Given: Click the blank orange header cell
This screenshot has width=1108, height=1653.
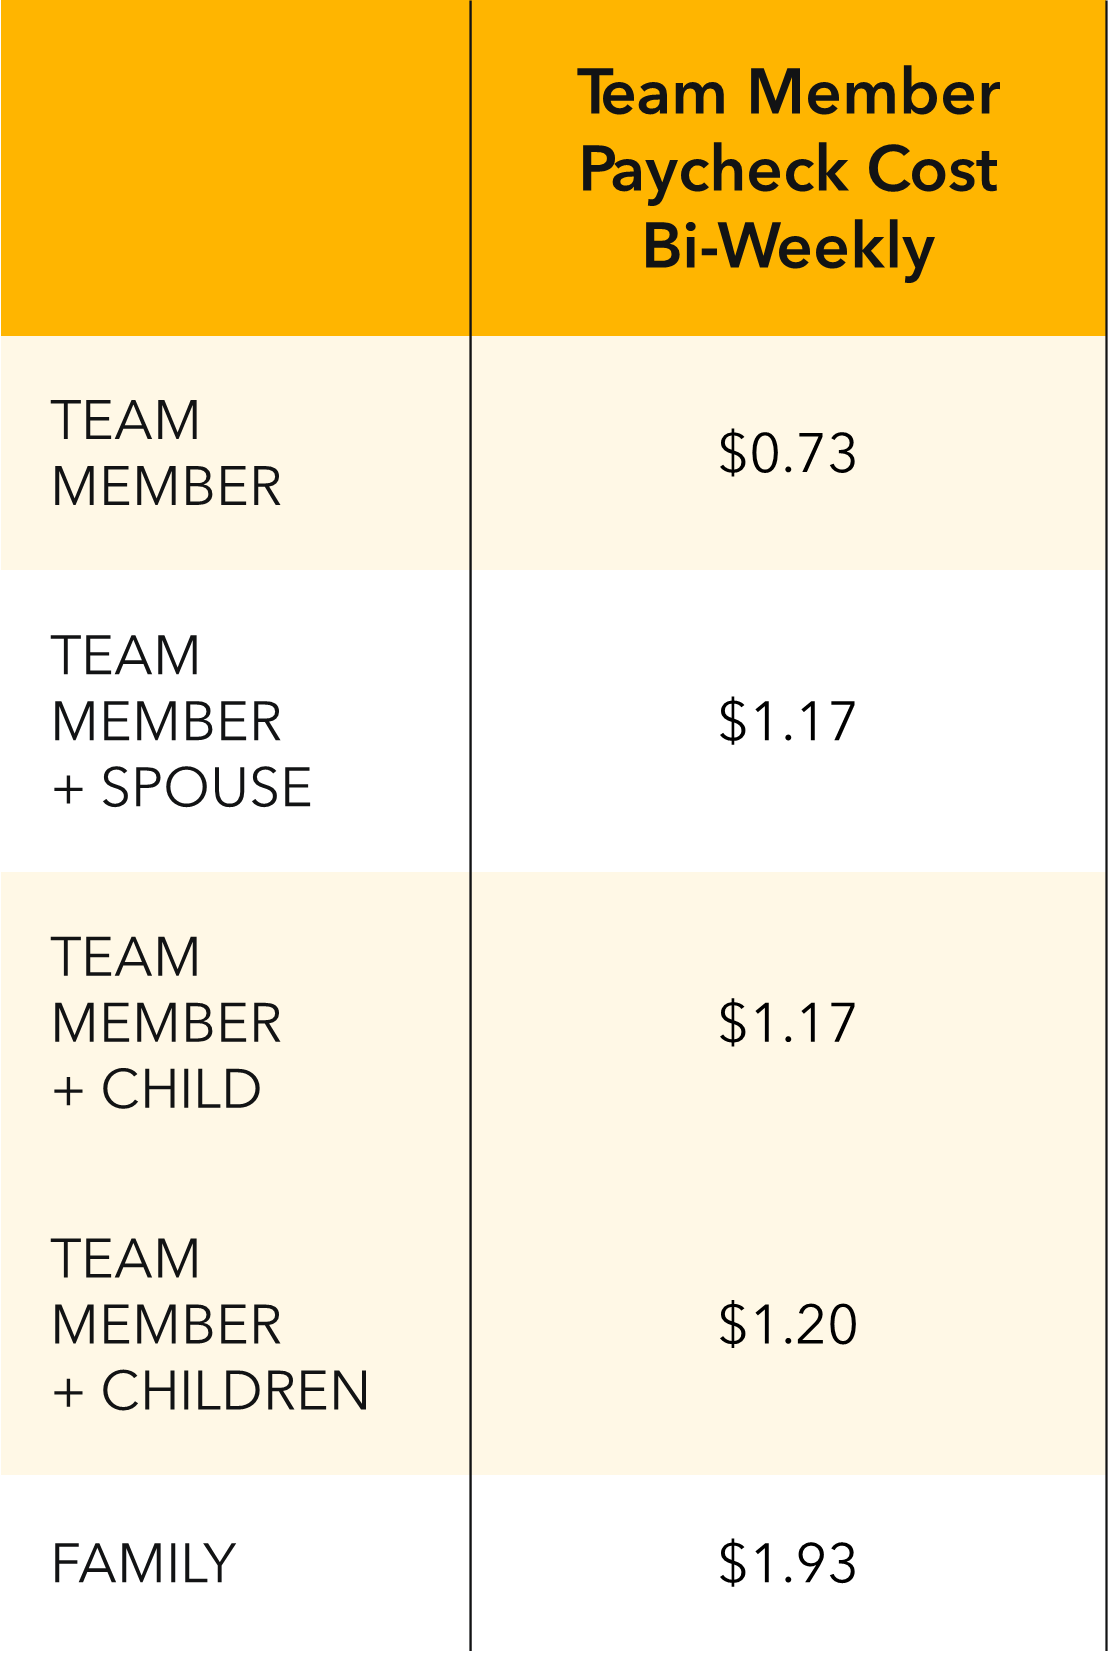Looking at the screenshot, I should tap(235, 168).
